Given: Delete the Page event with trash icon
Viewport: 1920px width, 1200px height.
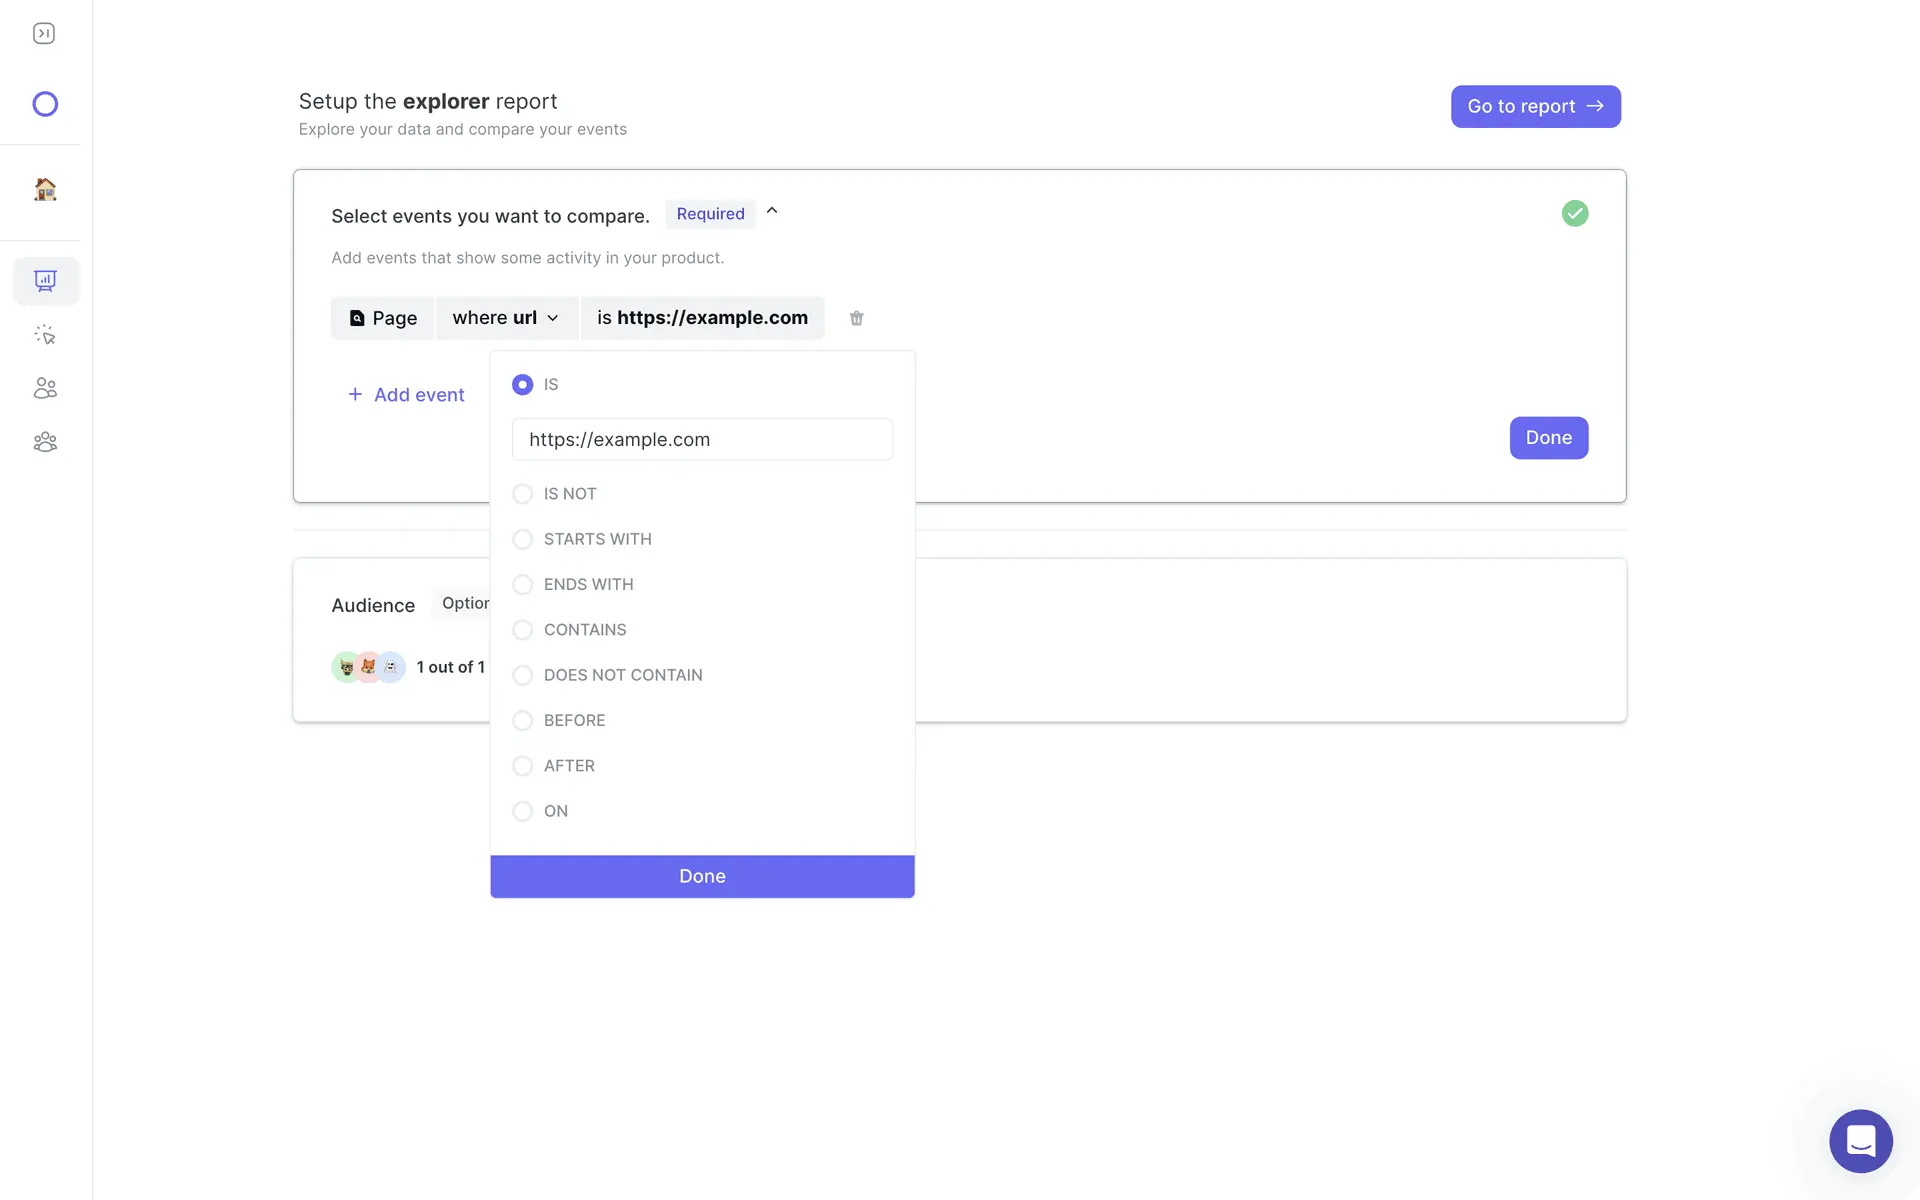Looking at the screenshot, I should 856,318.
